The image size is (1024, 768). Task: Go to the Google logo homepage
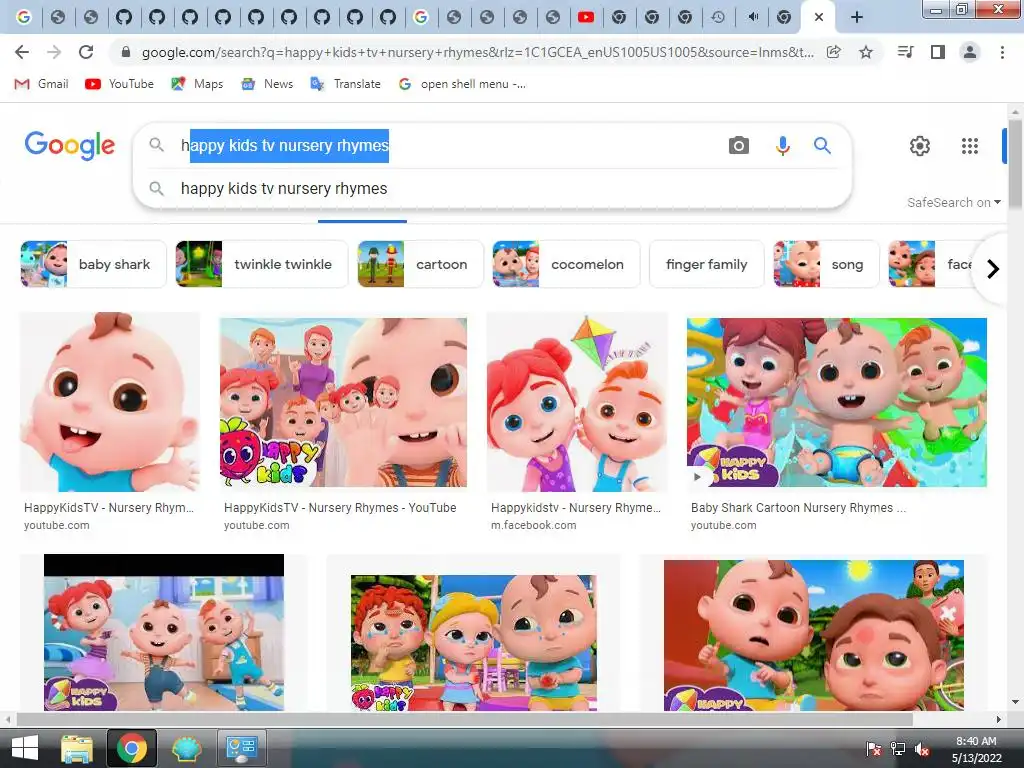tap(69, 145)
